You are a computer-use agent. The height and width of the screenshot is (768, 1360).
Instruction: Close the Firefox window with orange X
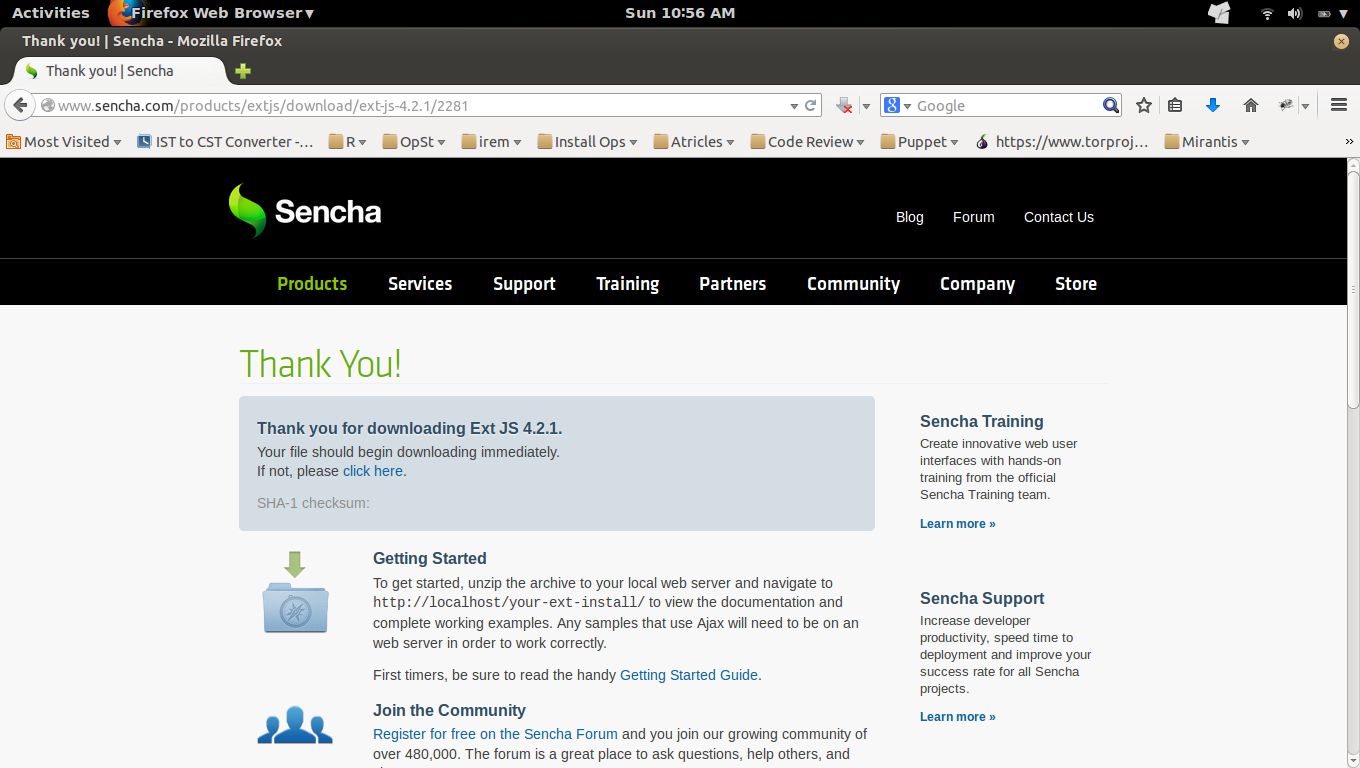[1341, 41]
